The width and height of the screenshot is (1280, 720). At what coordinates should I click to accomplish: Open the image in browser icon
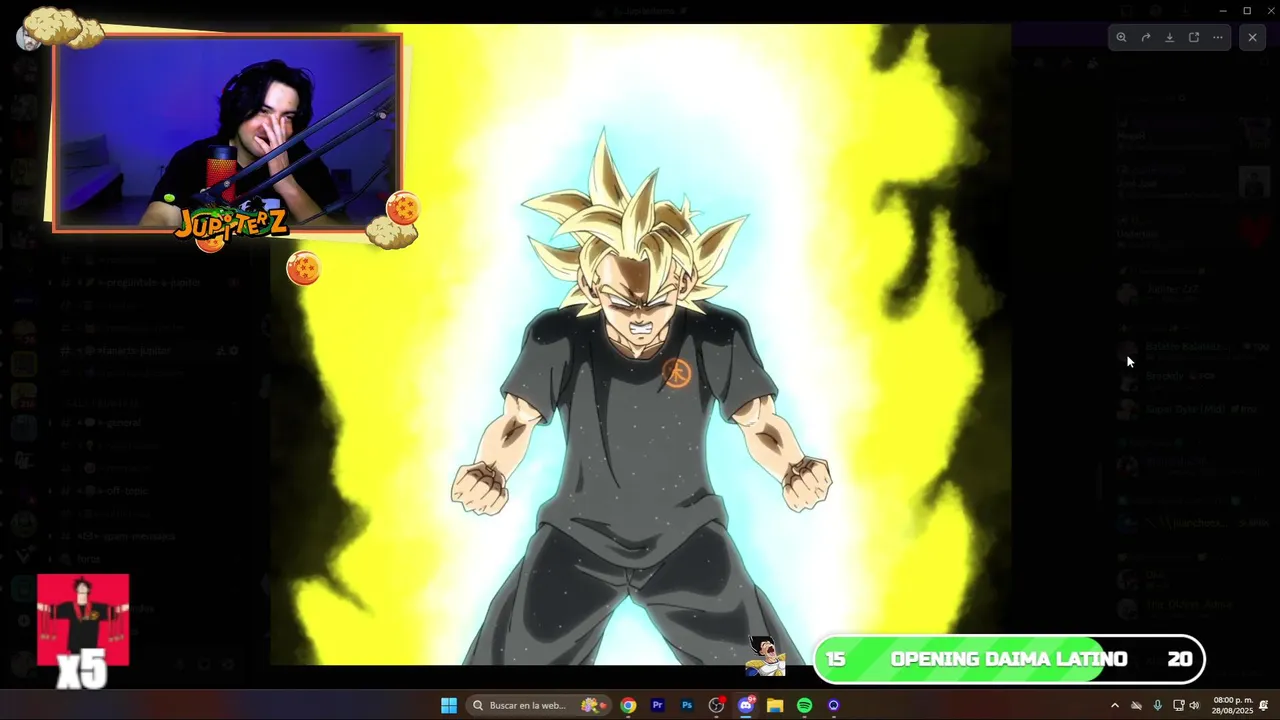(x=1193, y=37)
